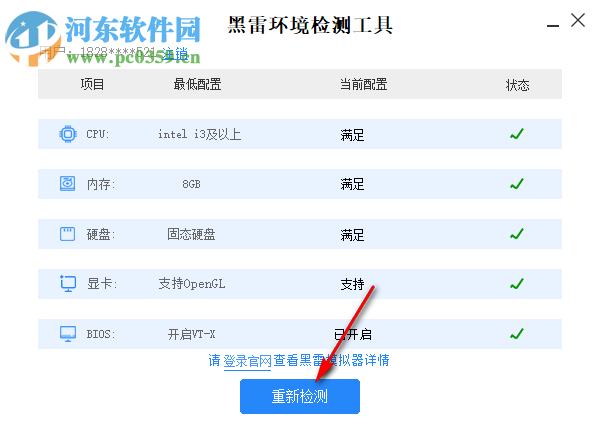
Task: Click the green checkmark in 硬盘 row
Action: click(517, 234)
